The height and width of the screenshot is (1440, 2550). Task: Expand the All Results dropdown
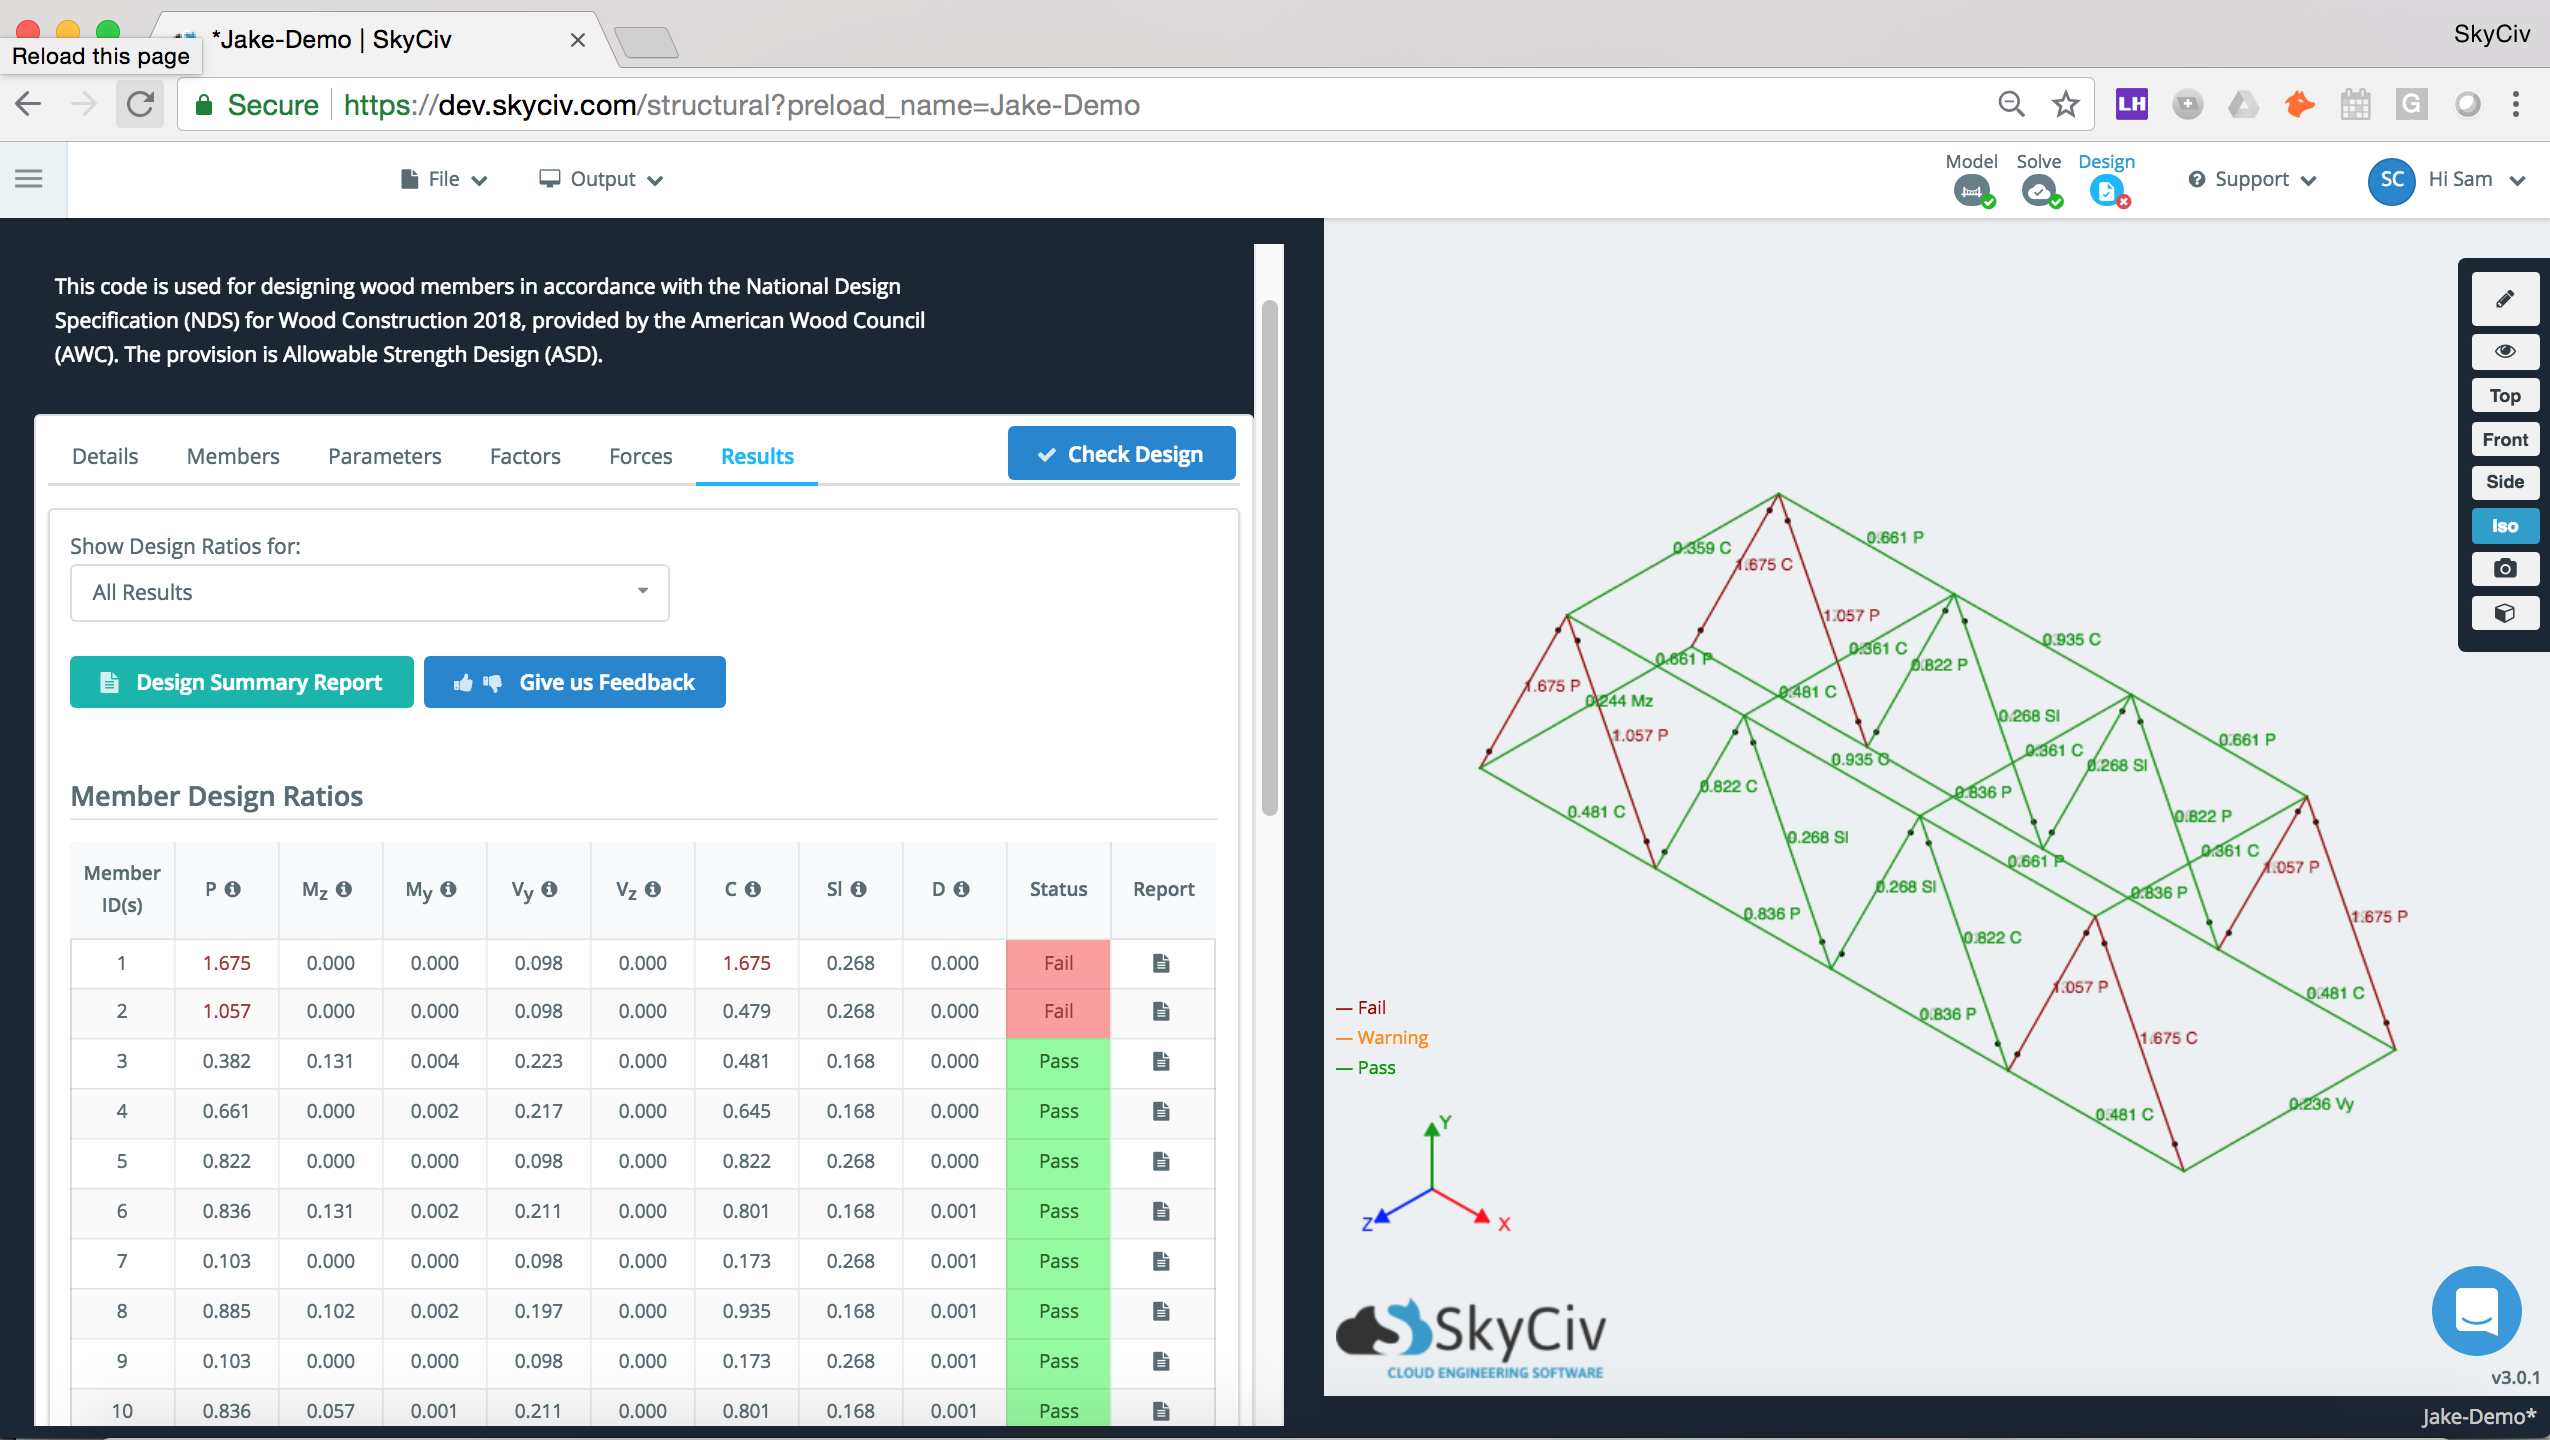tap(366, 592)
